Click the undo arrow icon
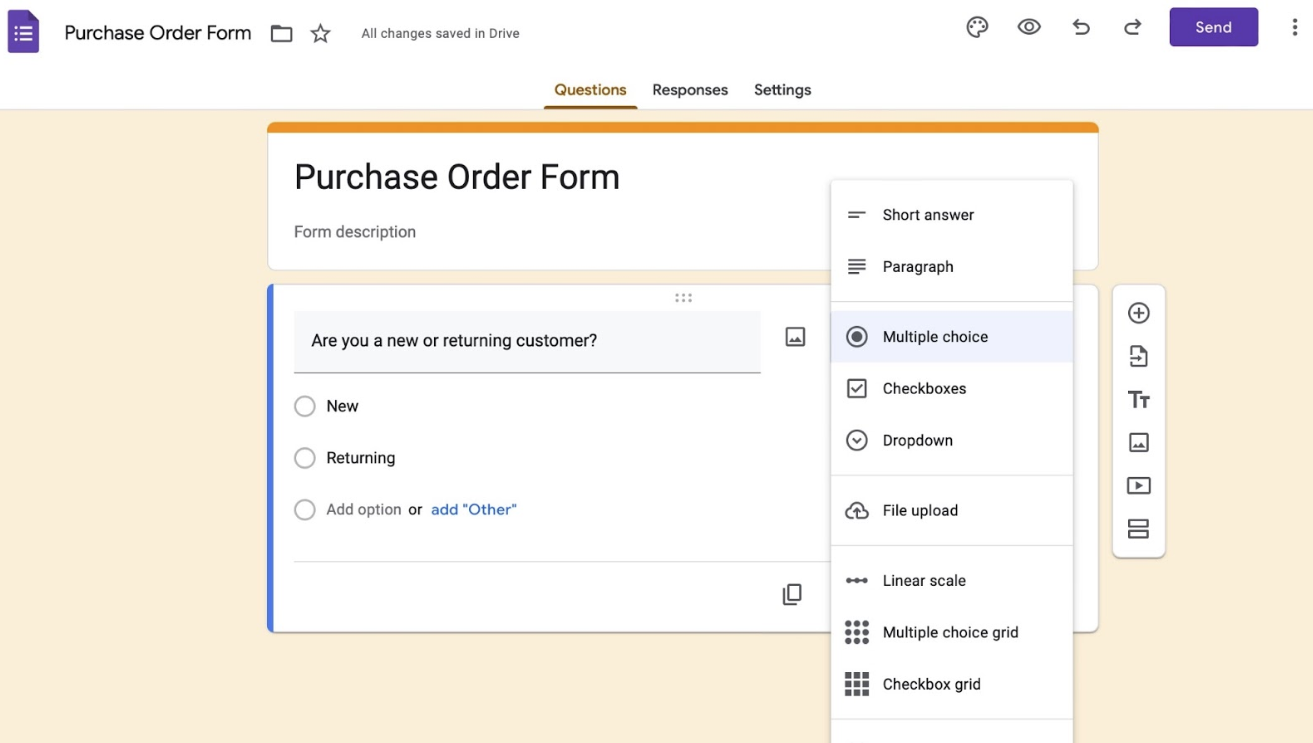The image size is (1313, 743). pos(1081,28)
